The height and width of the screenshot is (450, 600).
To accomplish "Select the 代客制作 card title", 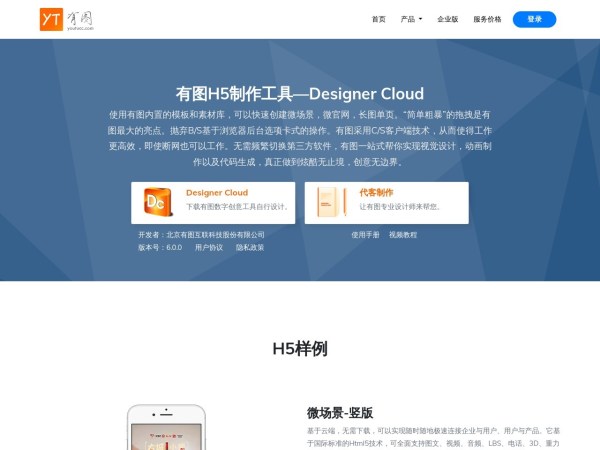I will [376, 192].
